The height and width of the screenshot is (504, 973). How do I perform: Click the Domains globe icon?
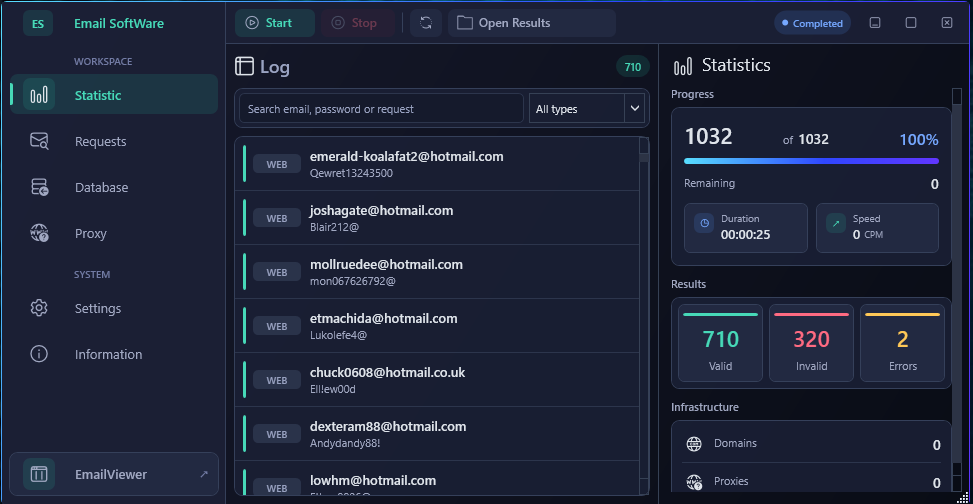click(x=694, y=444)
